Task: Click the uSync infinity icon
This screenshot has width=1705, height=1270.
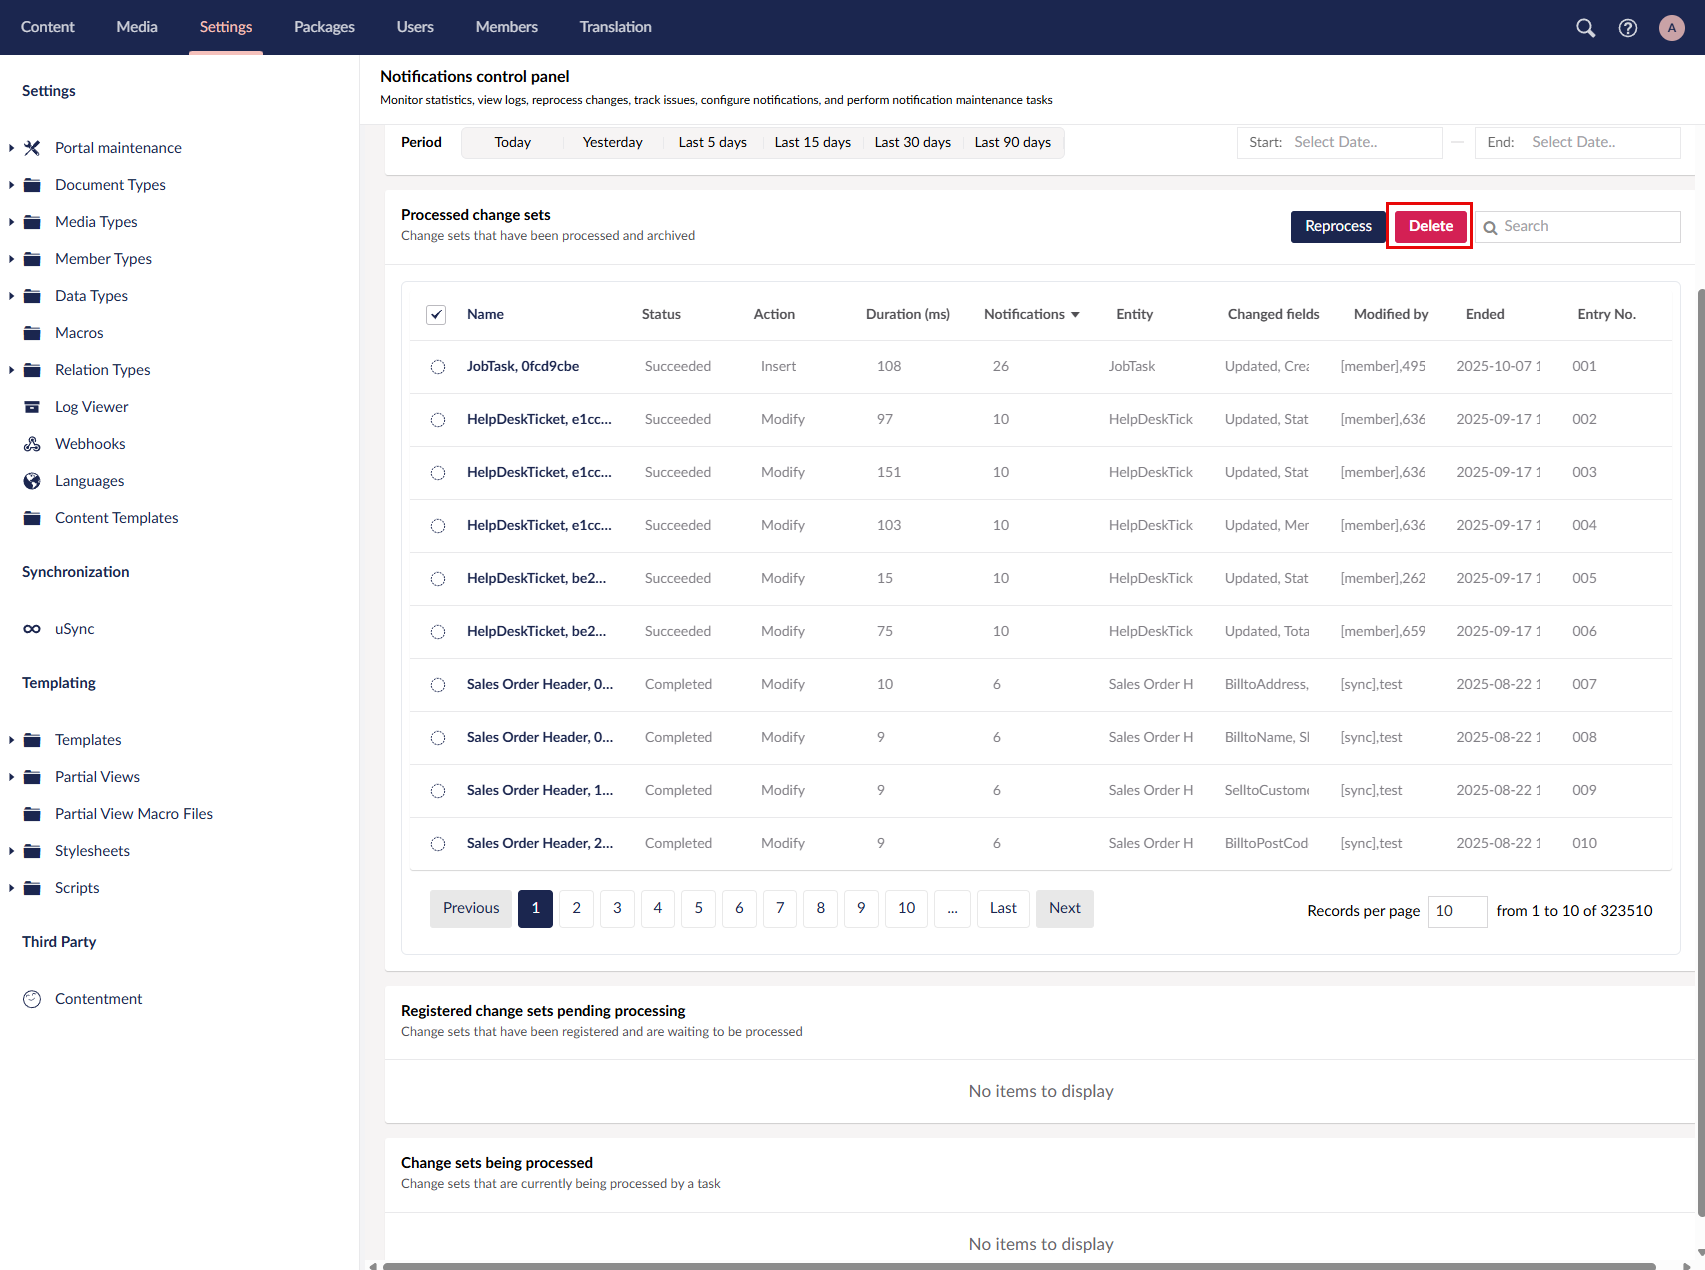Action: click(32, 629)
